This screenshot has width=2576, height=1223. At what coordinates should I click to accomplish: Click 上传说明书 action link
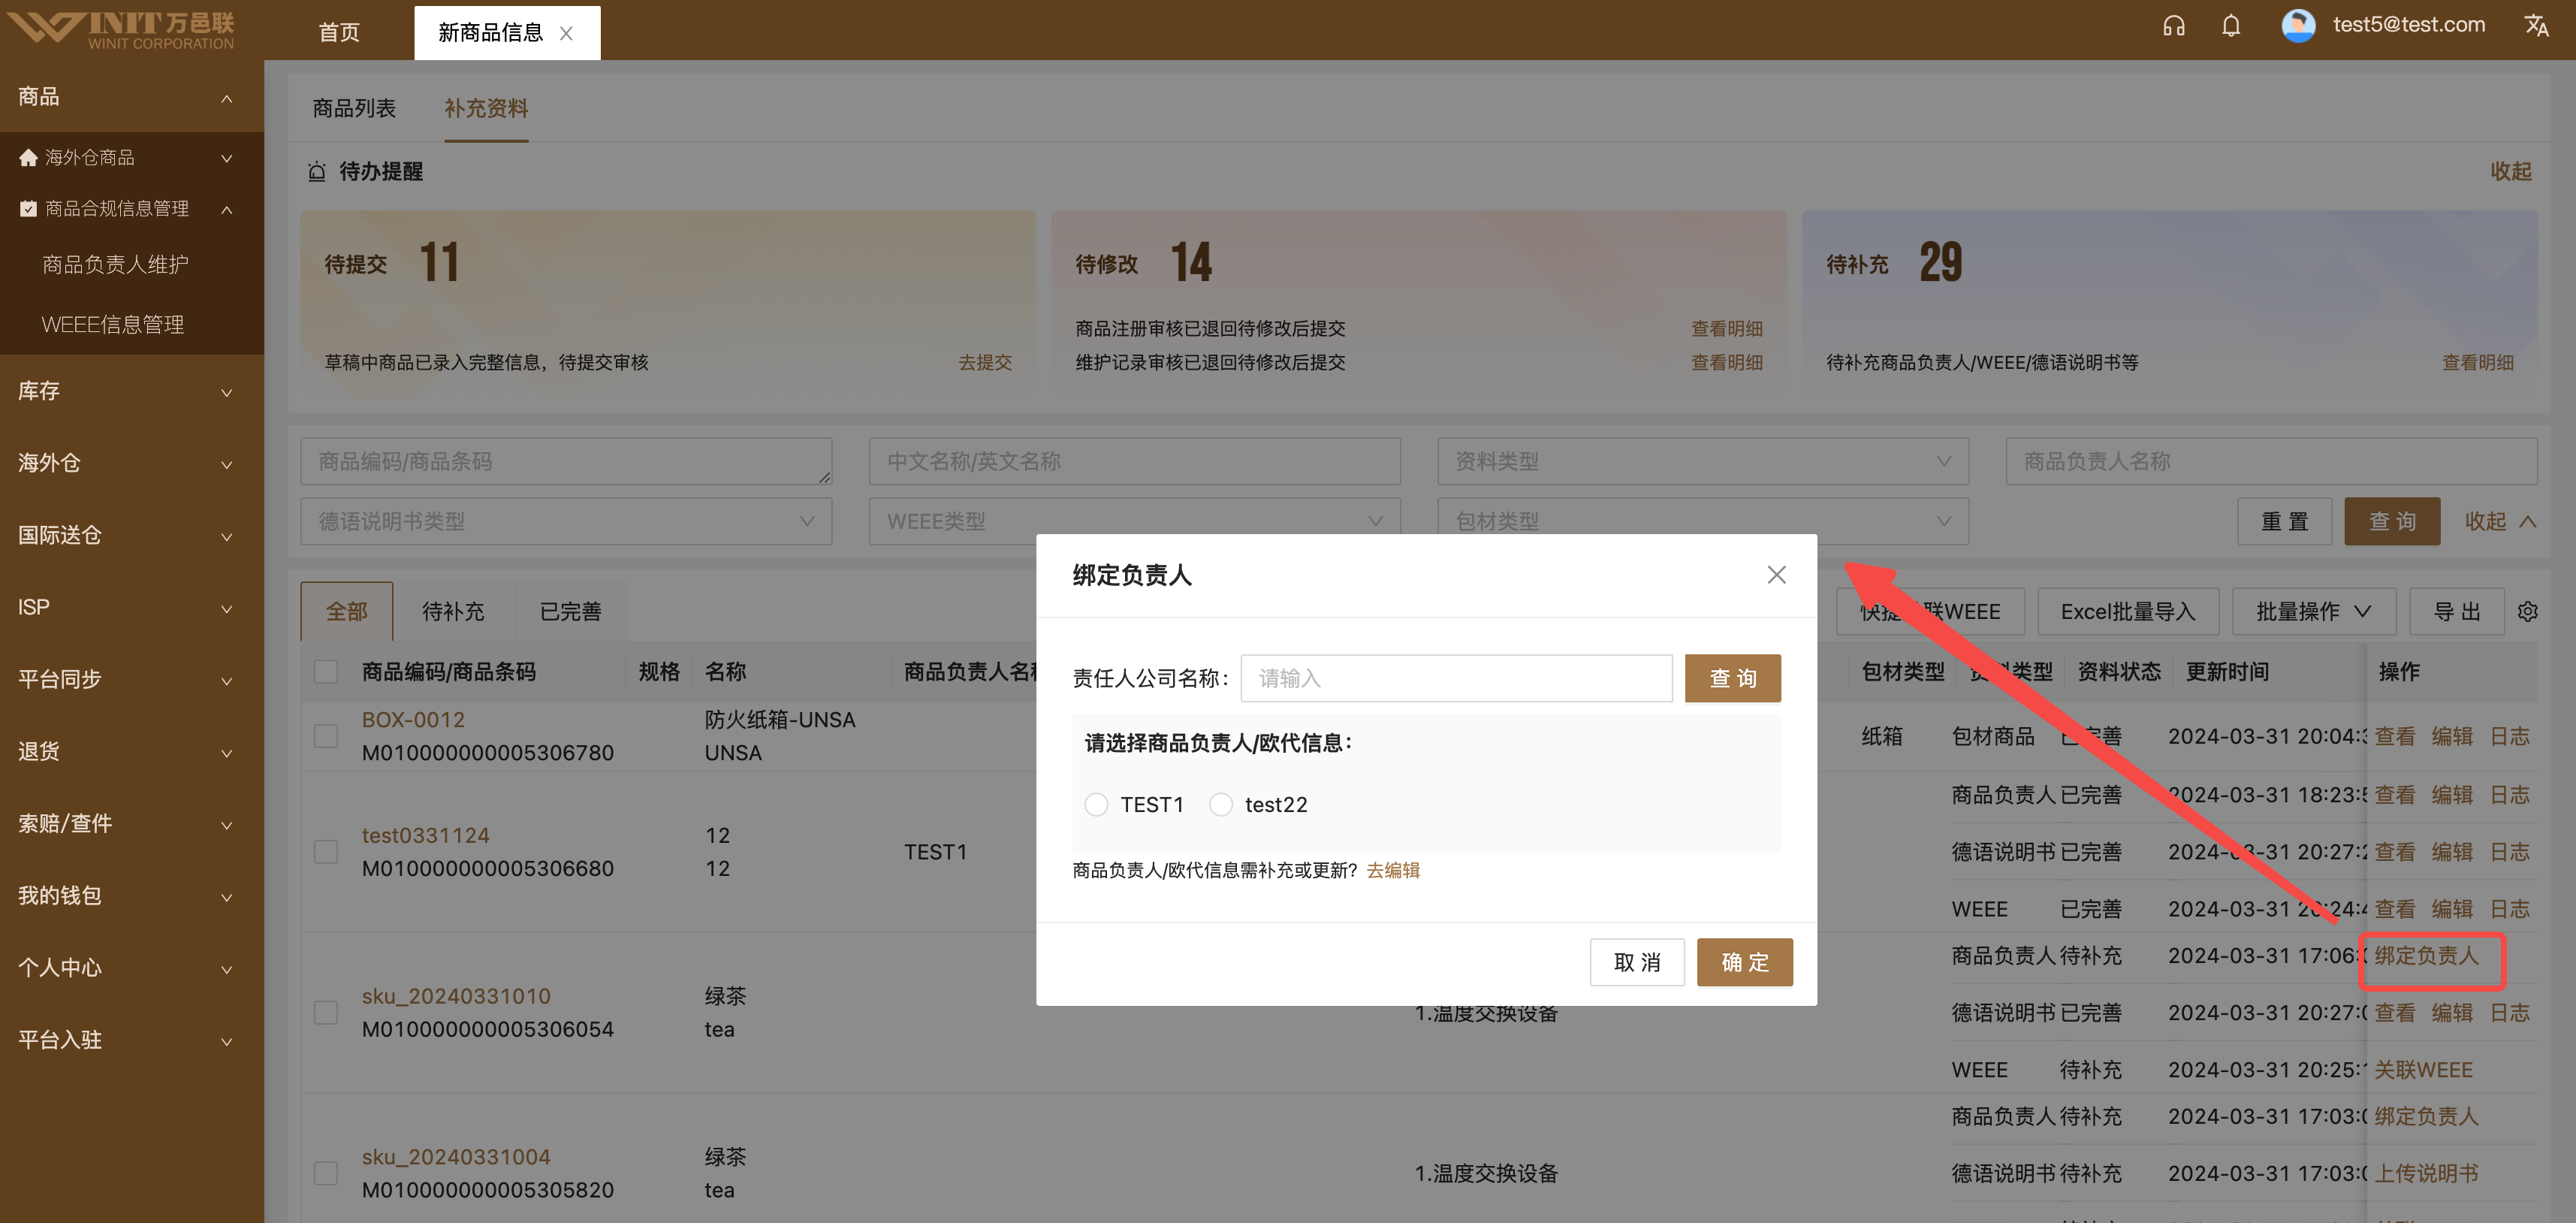pos(2426,1173)
